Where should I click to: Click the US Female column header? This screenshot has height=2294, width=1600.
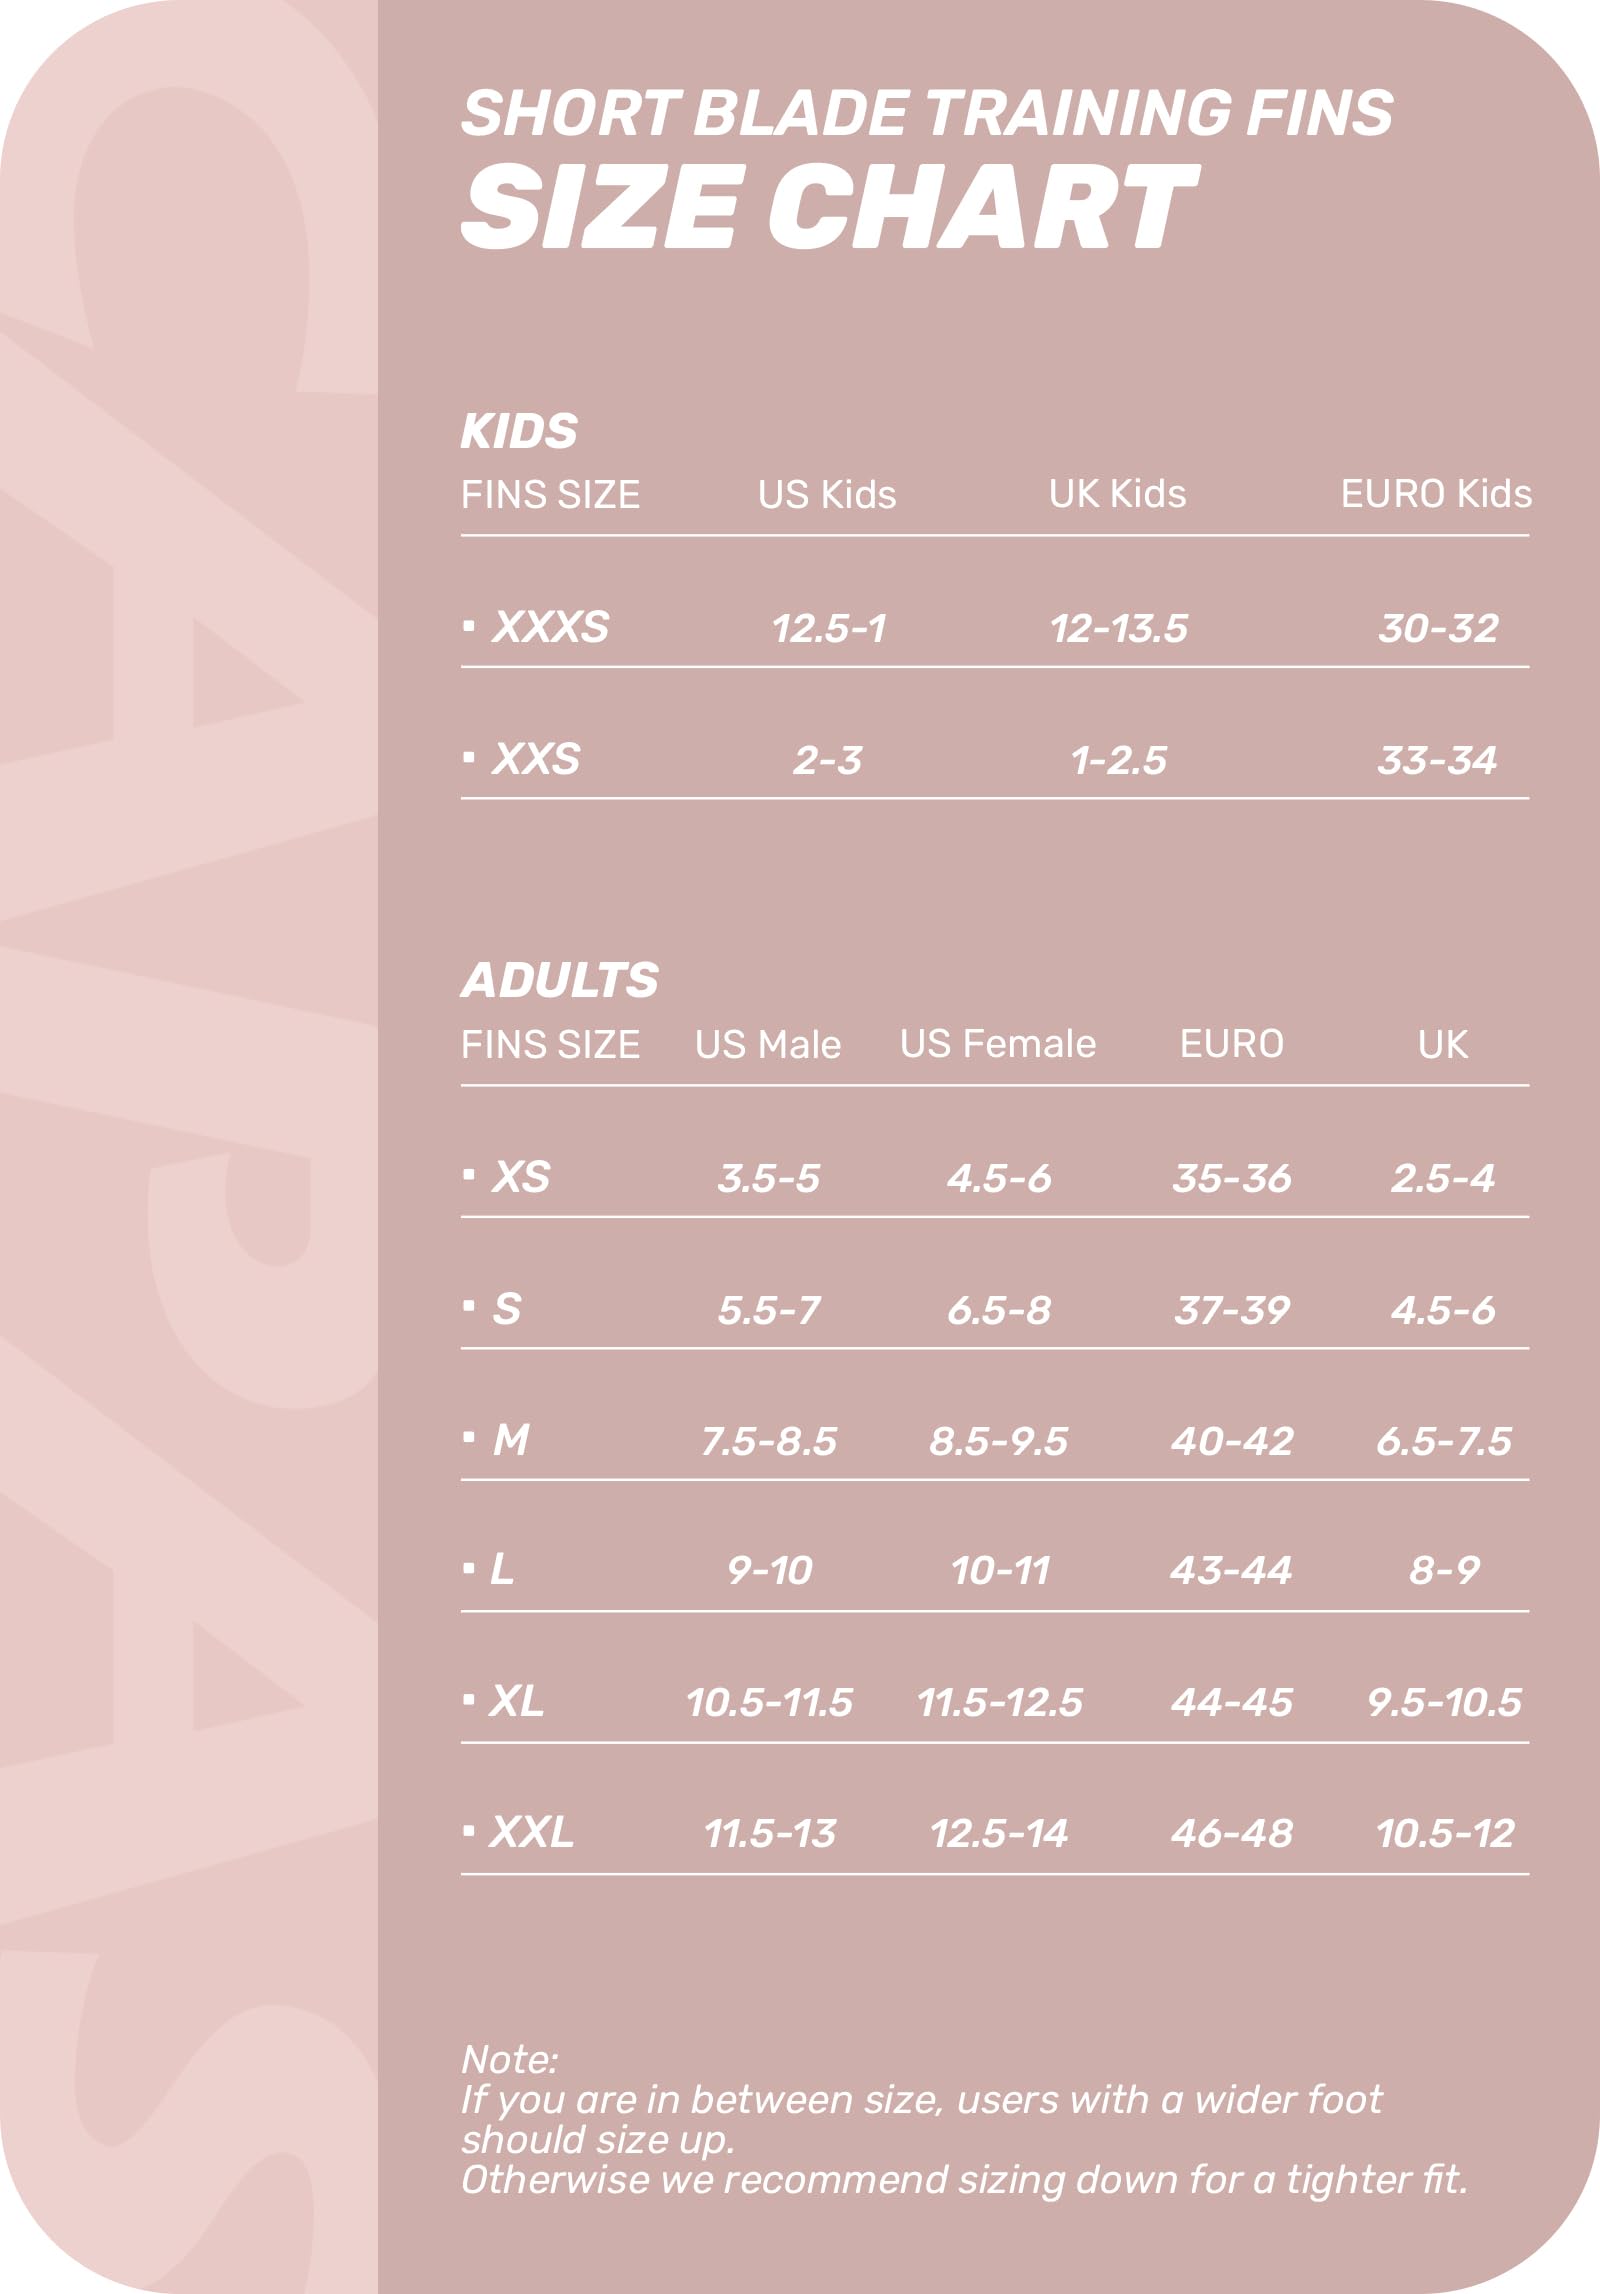pos(997,1044)
